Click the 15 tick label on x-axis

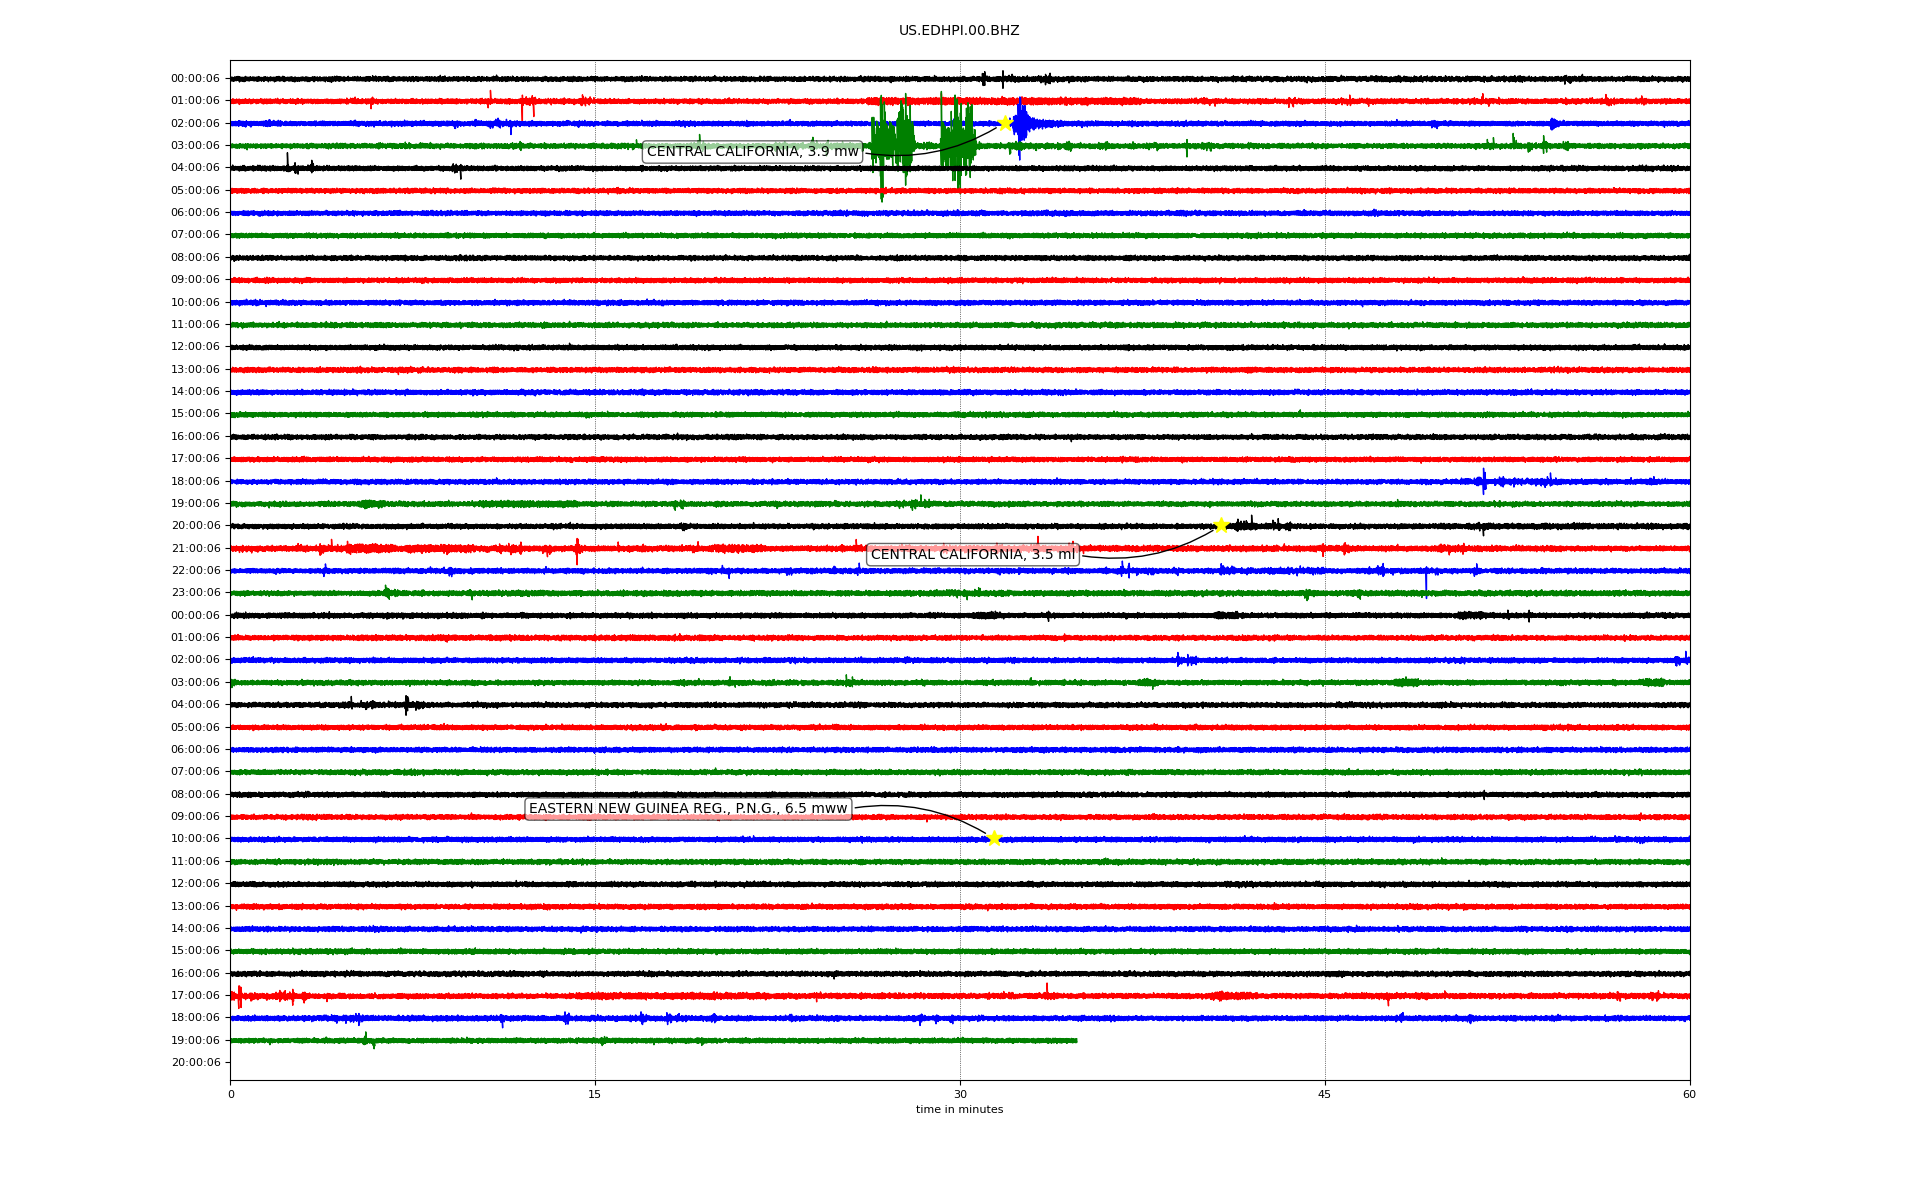coord(595,1094)
